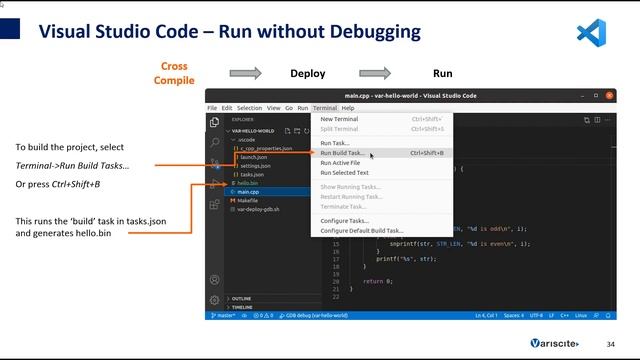
Task: Open the Run menu
Action: pos(302,108)
